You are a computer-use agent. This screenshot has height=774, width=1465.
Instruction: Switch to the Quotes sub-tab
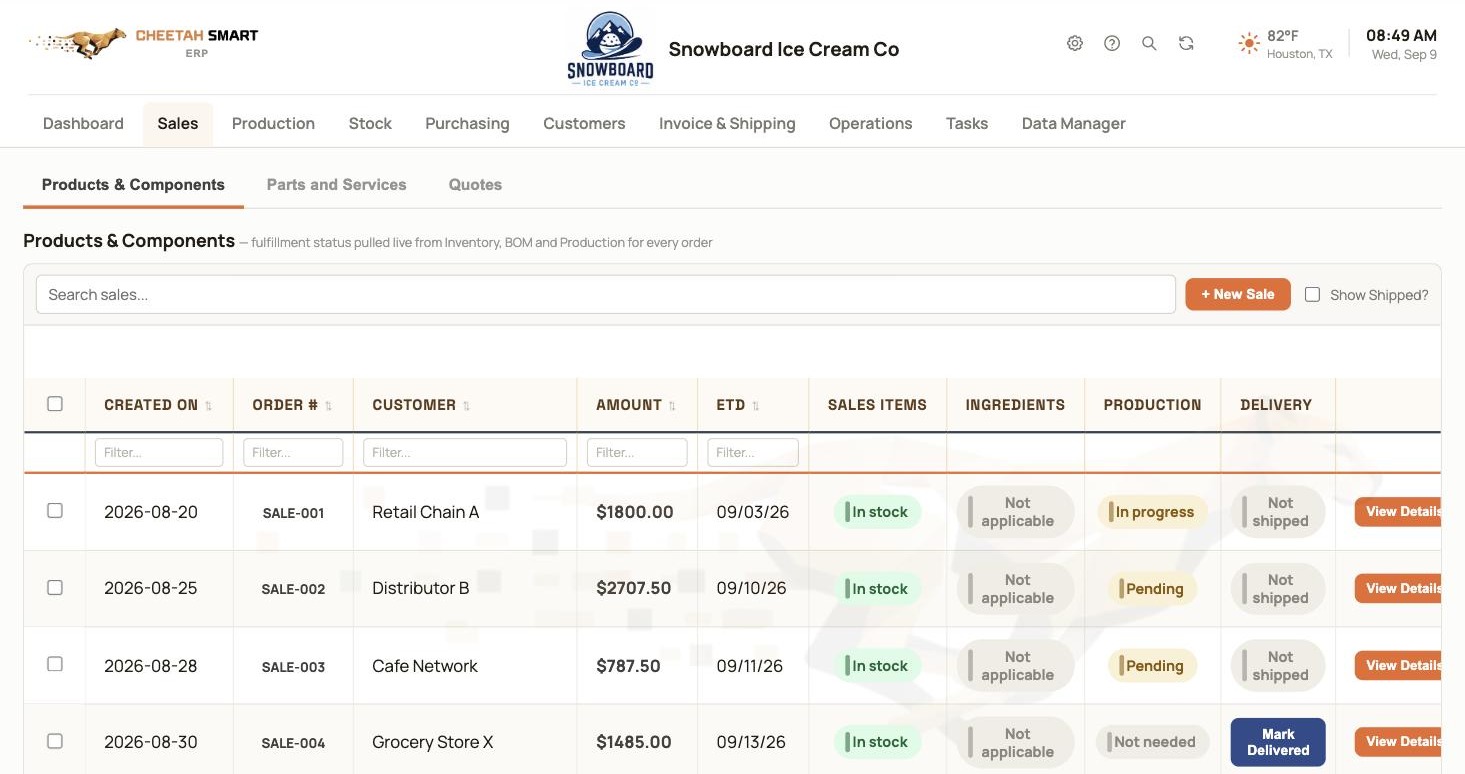click(475, 185)
